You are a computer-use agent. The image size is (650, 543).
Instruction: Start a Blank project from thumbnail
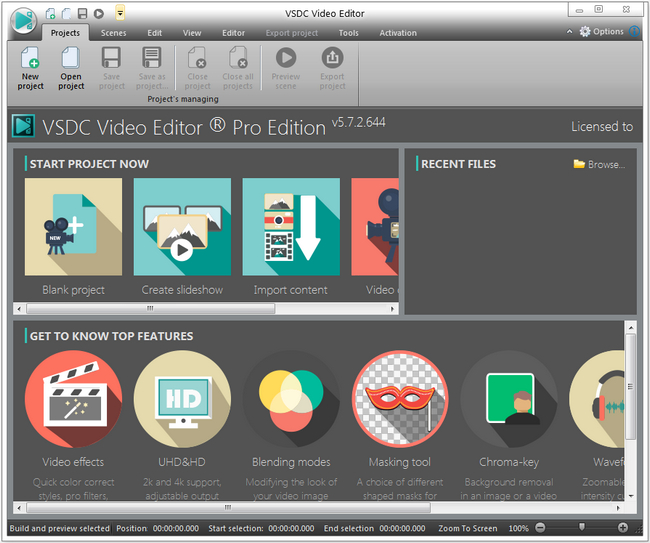(73, 227)
